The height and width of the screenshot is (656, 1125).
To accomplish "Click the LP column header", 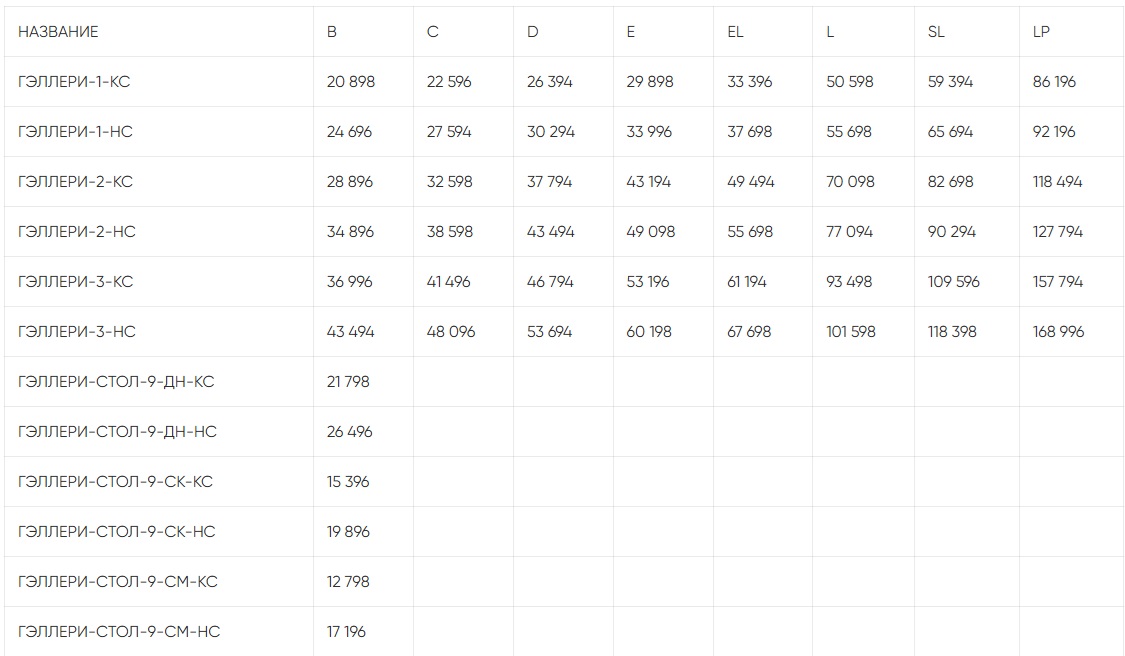I will pyautogui.click(x=1041, y=32).
